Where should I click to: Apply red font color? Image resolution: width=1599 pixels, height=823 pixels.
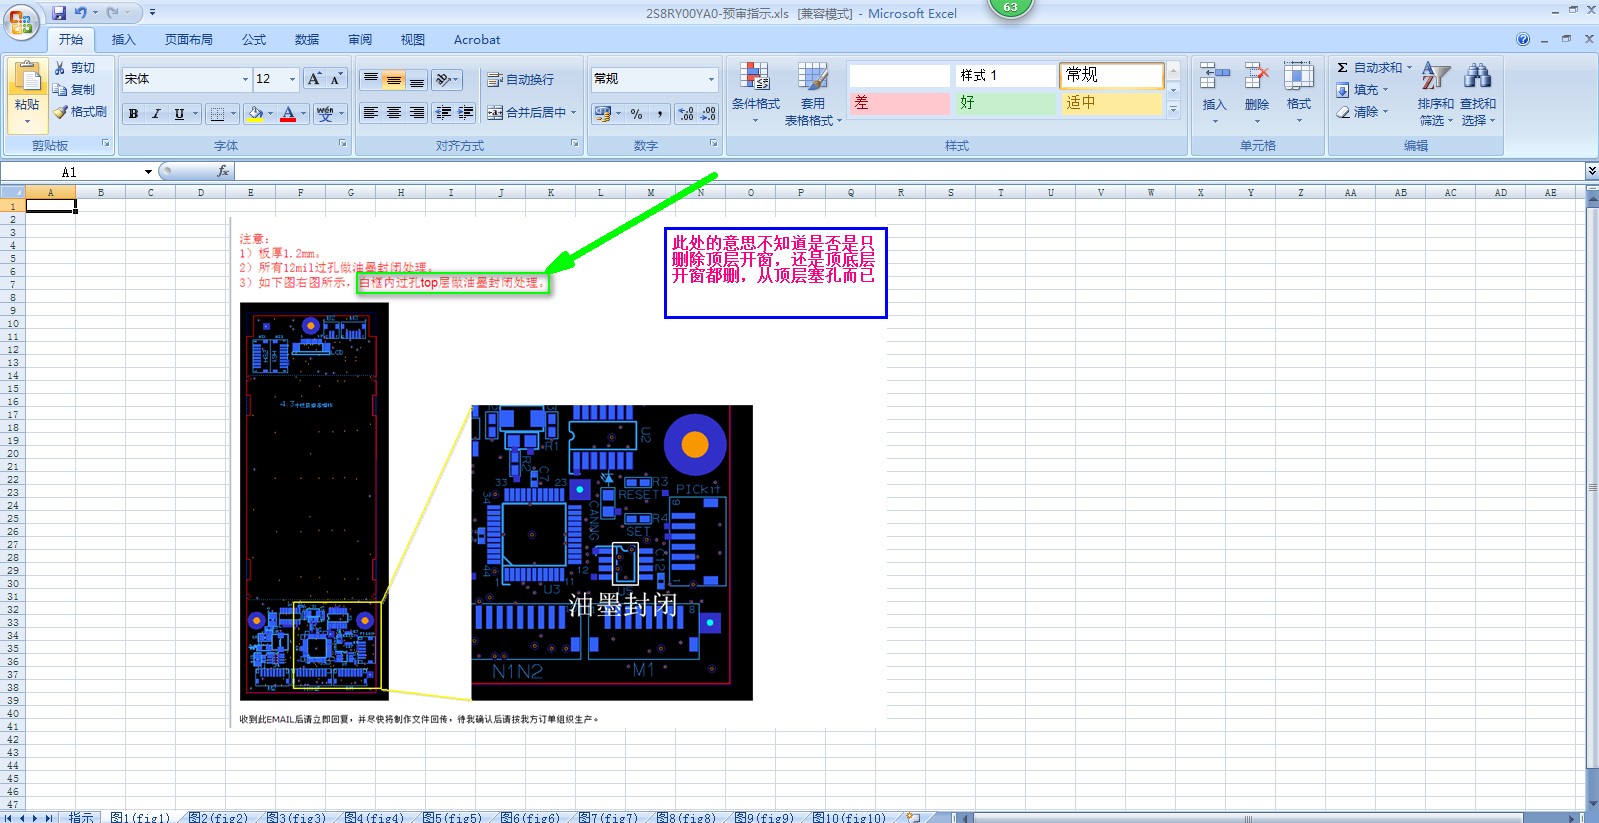click(288, 114)
